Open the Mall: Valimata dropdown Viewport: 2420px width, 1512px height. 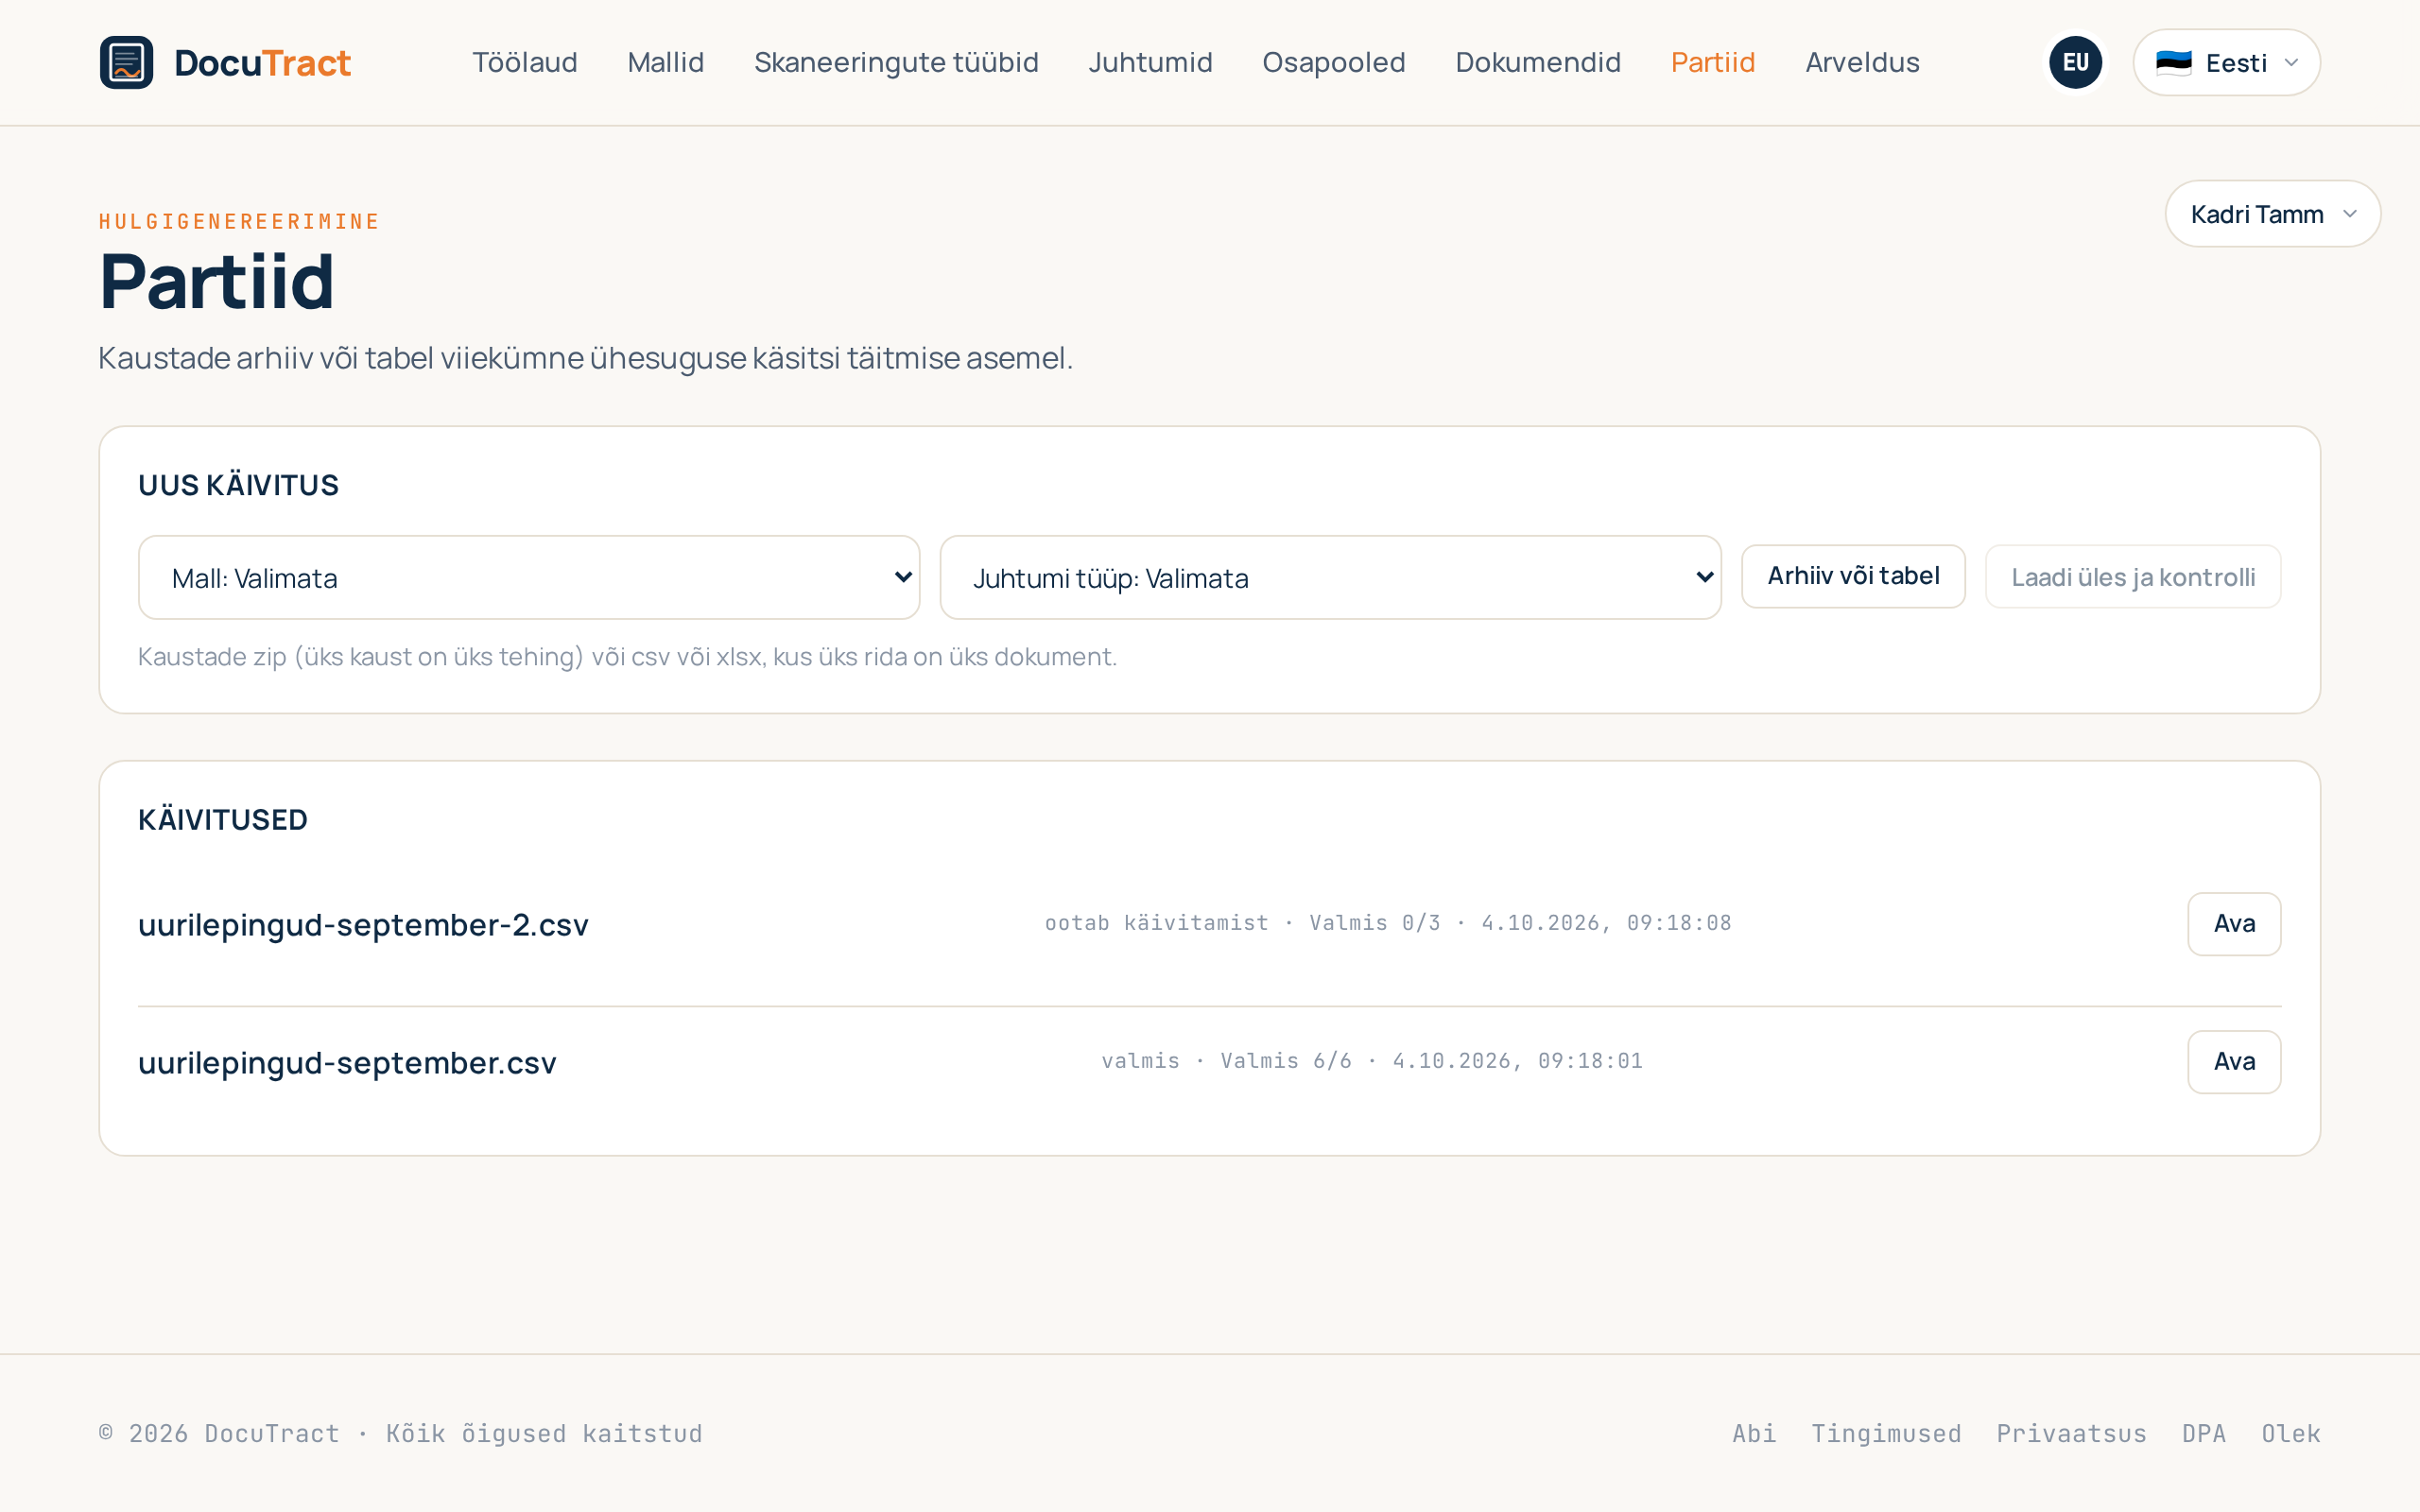click(x=529, y=577)
